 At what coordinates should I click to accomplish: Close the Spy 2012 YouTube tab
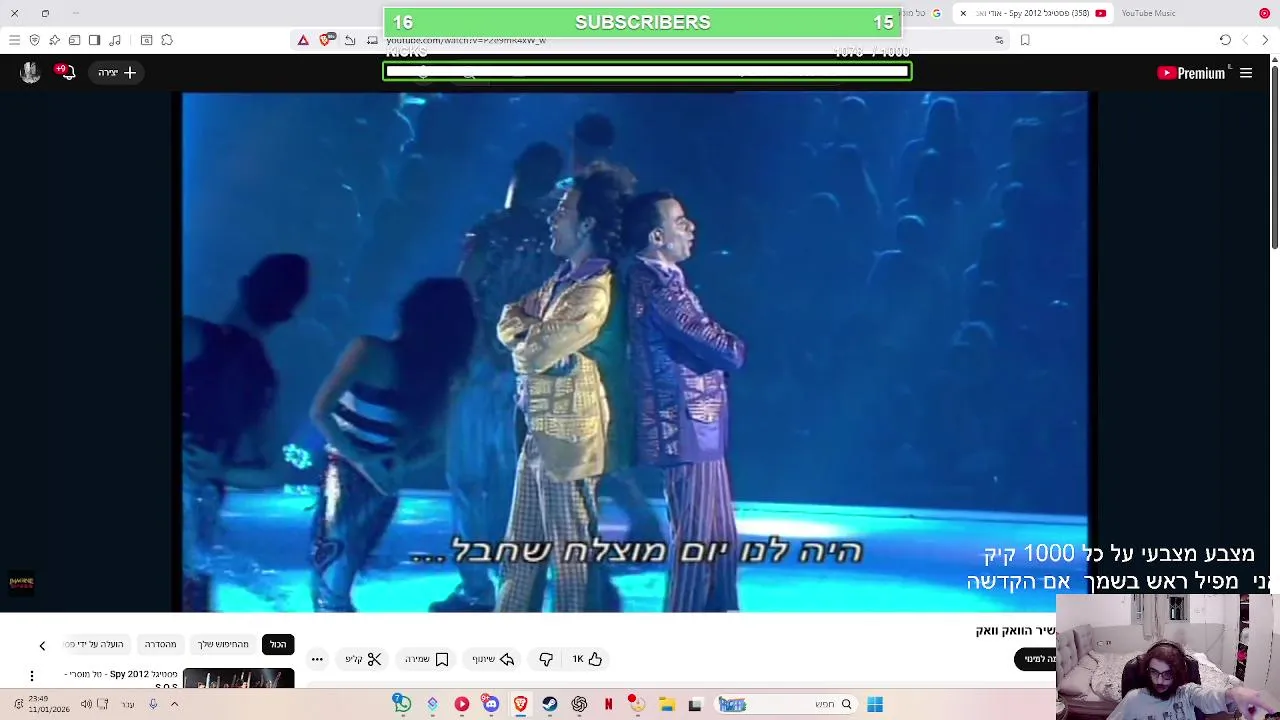963,13
